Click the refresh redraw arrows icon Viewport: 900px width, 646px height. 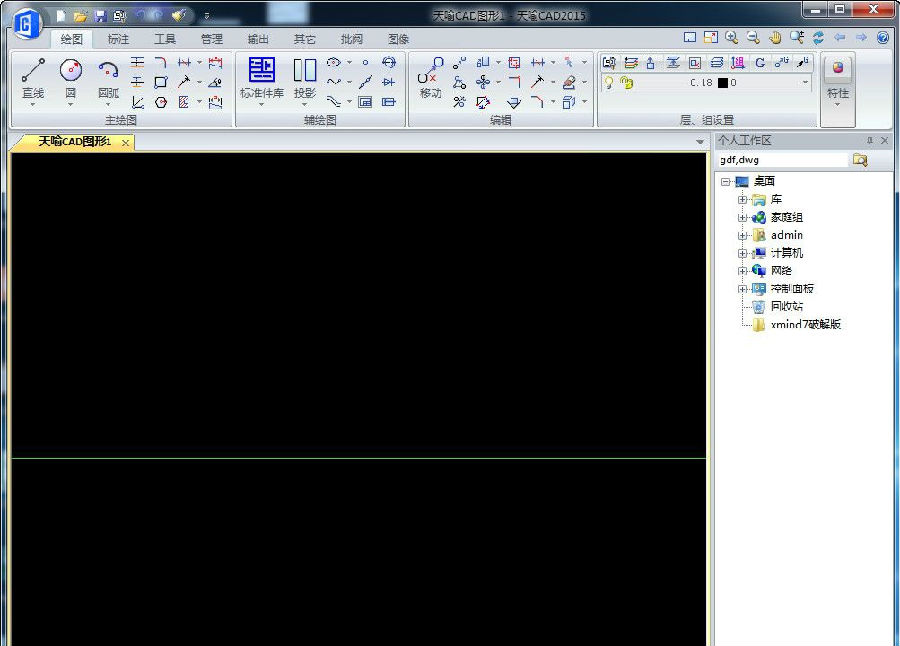tap(818, 37)
